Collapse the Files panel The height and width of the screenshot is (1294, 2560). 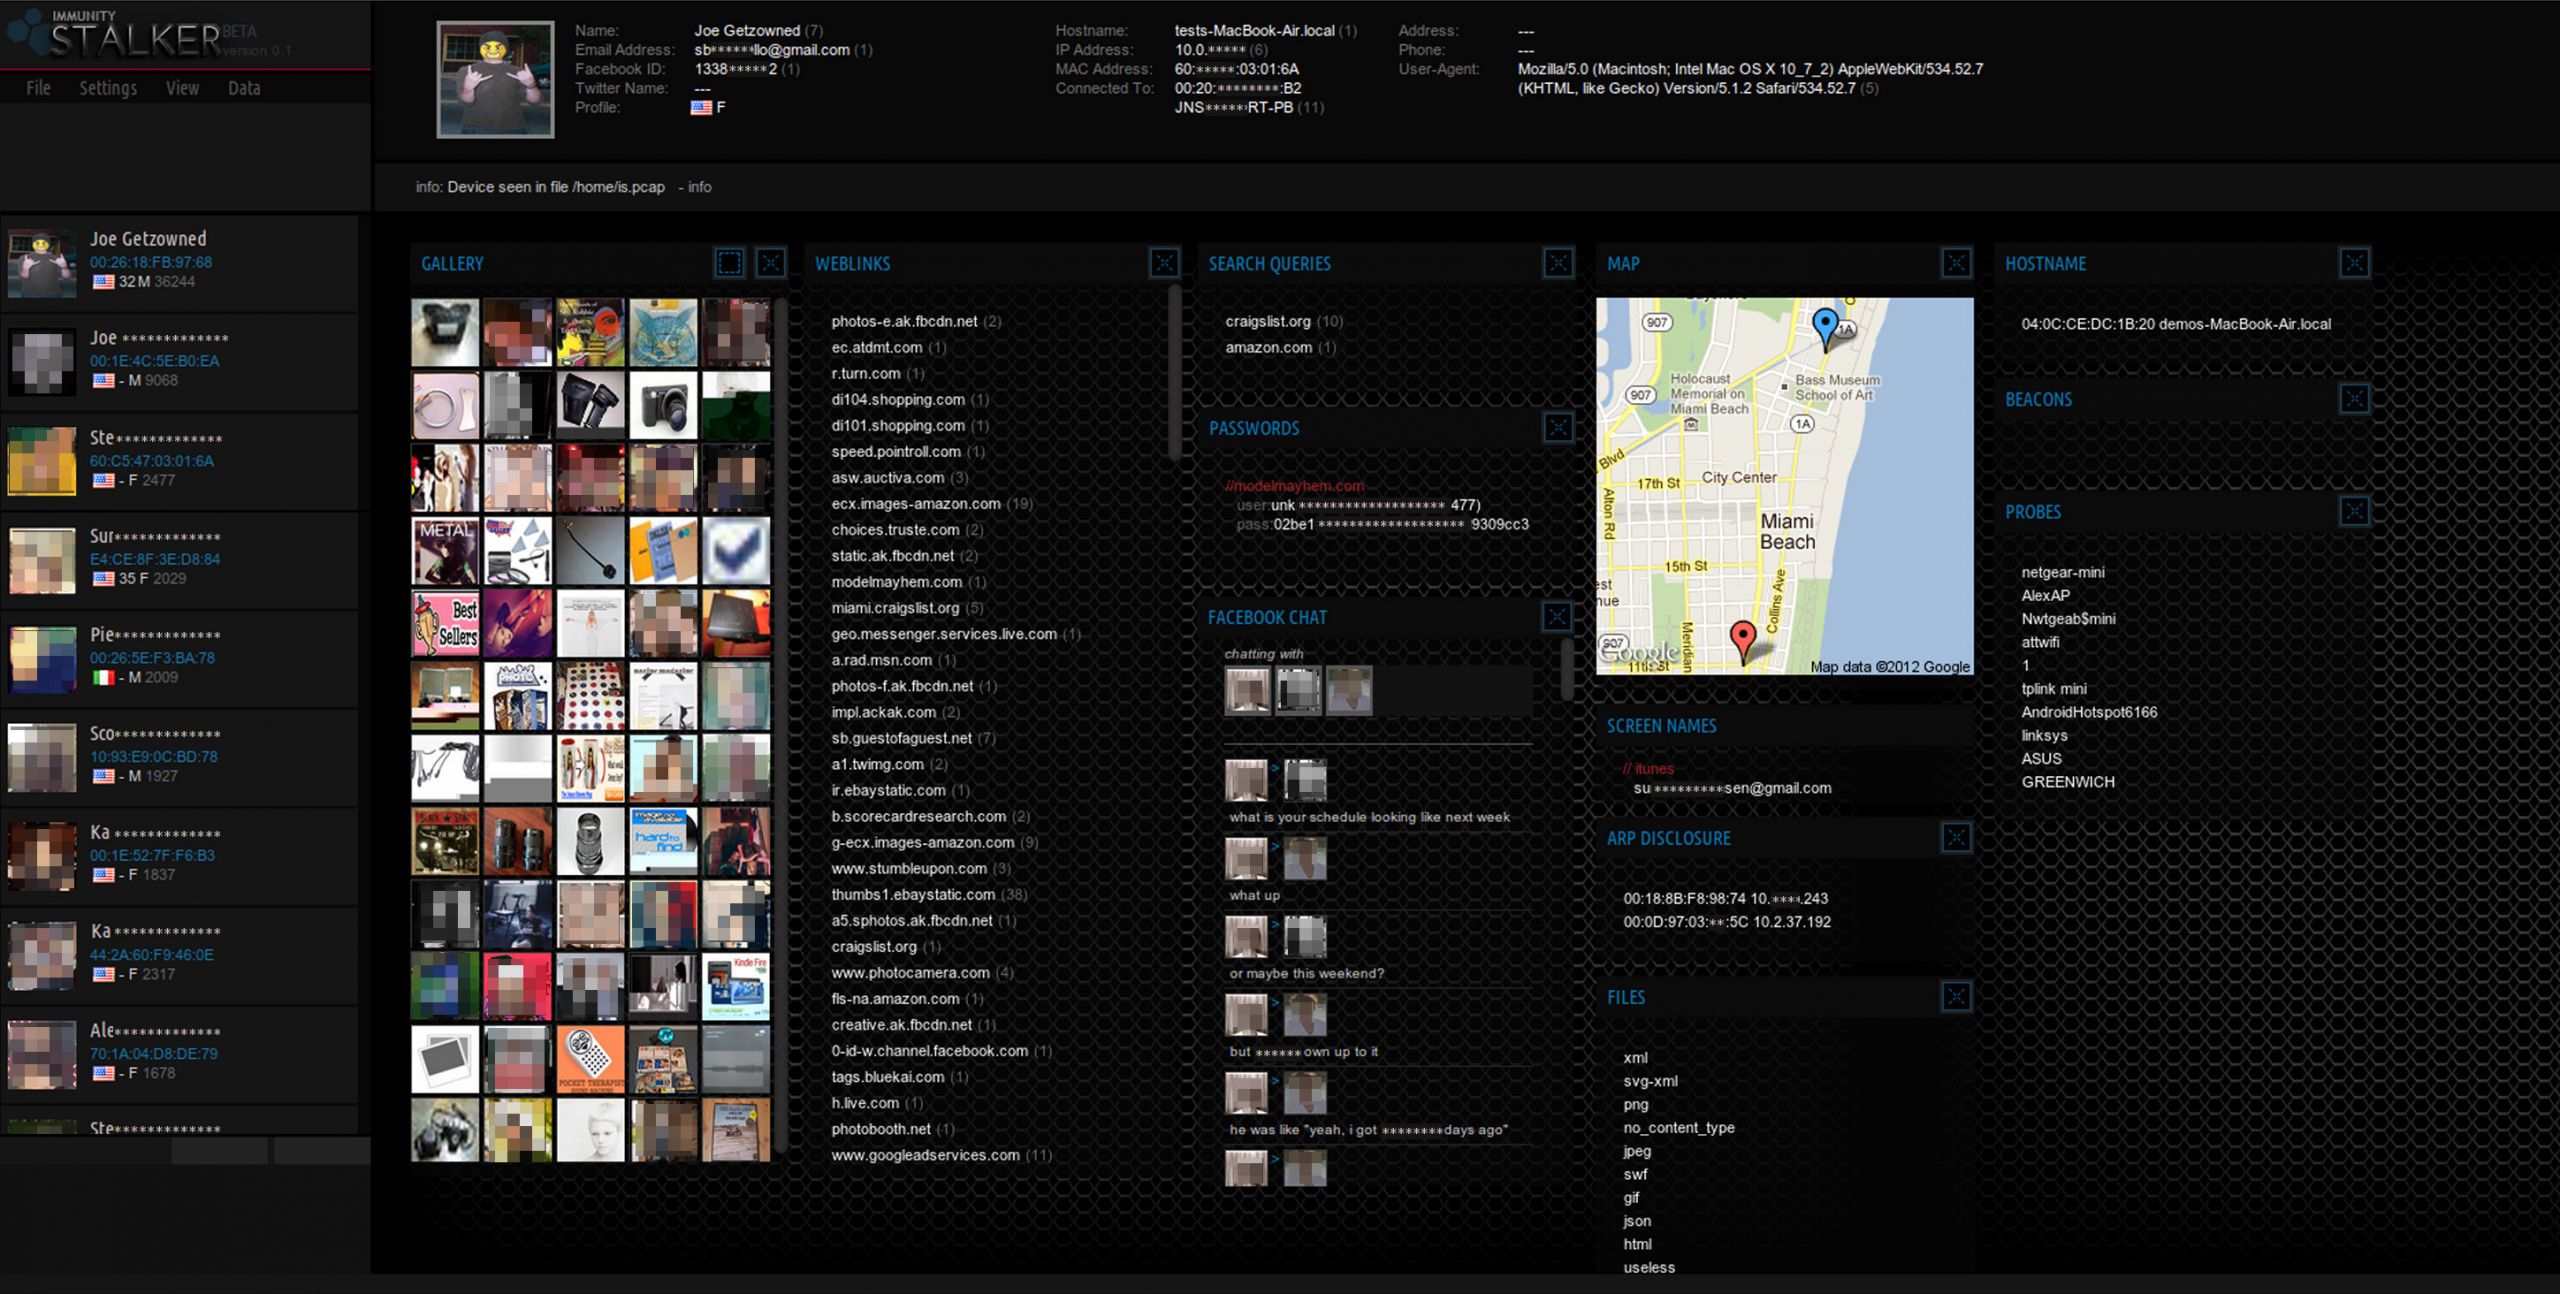point(1956,996)
